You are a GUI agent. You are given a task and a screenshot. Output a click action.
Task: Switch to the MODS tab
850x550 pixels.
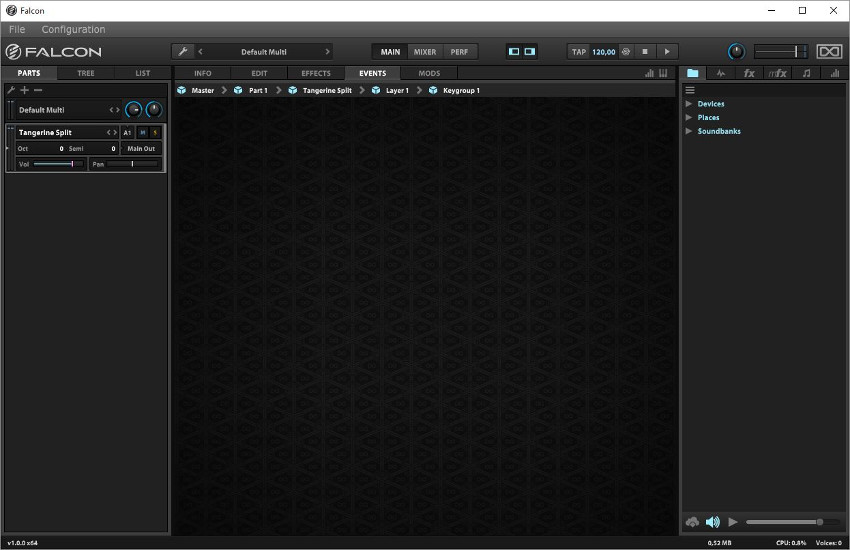pos(429,73)
